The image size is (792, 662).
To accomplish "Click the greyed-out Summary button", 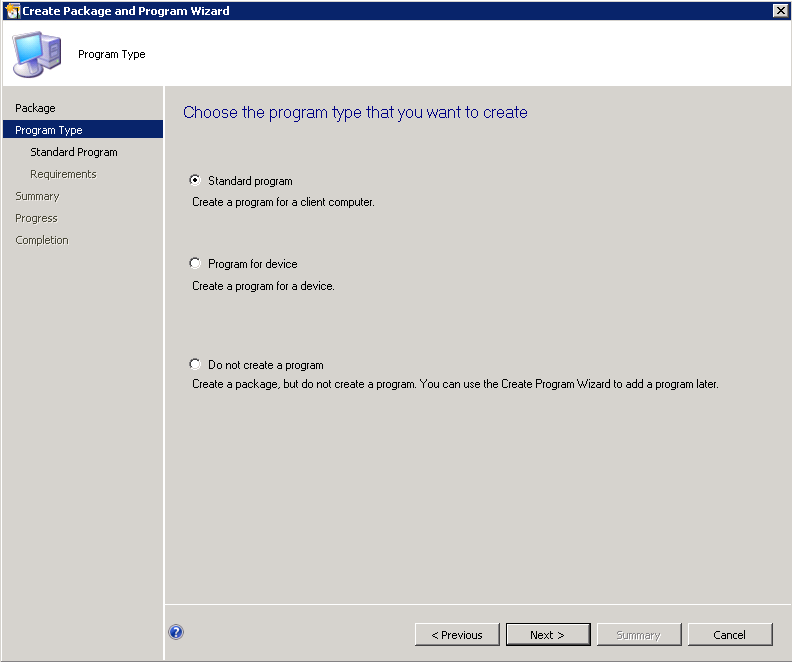I will [639, 634].
